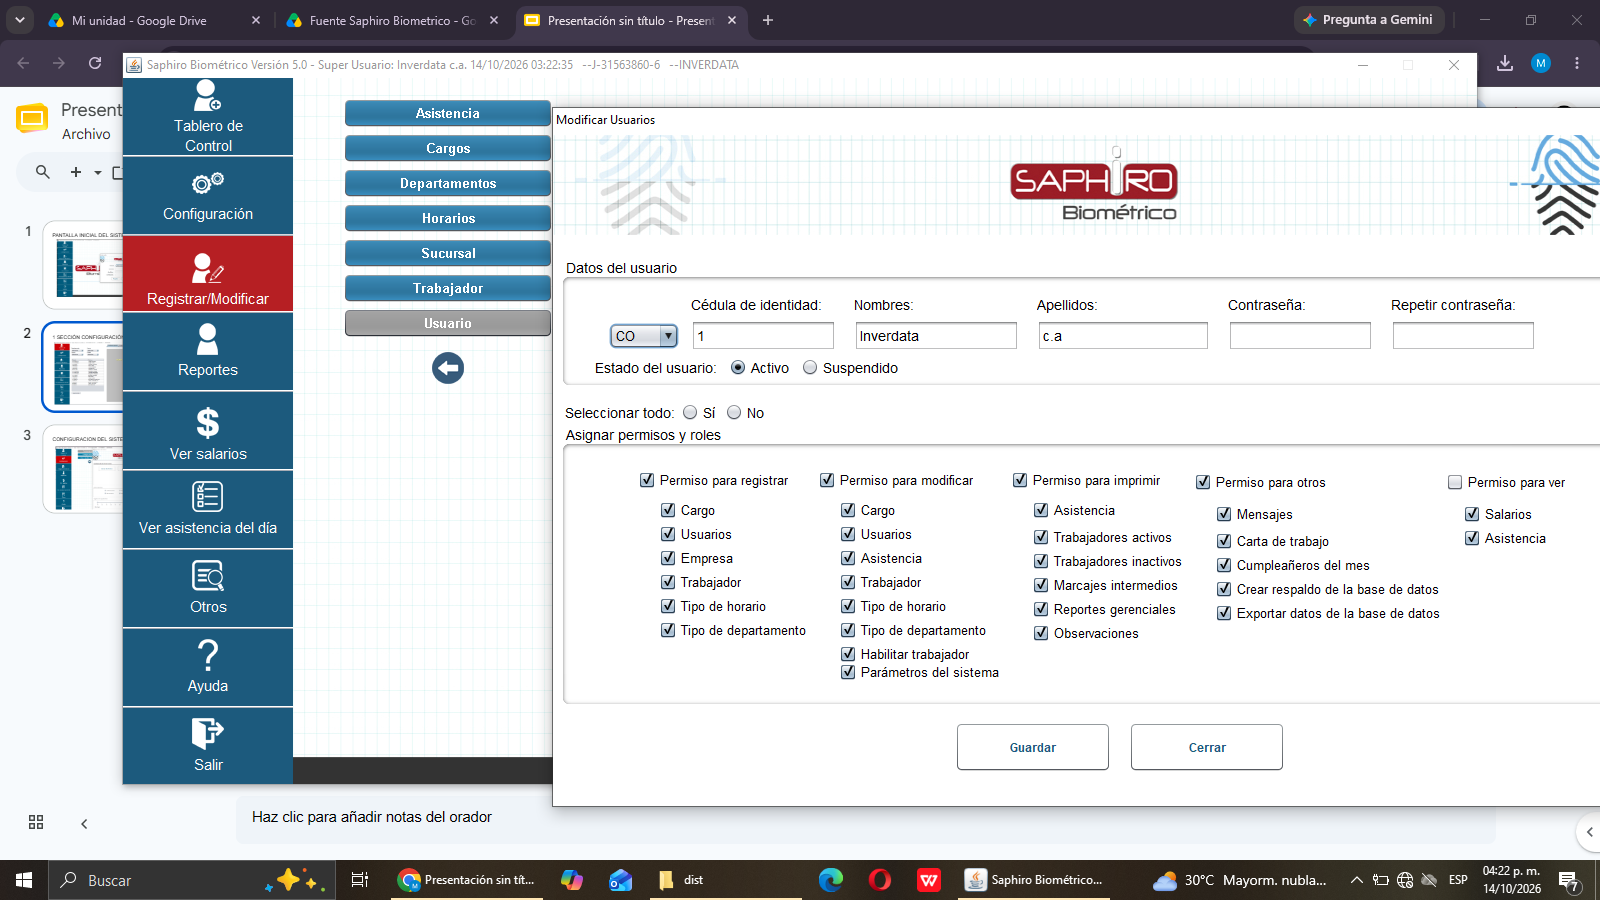Open Windows Start menu
The image size is (1600, 900).
tap(24, 880)
